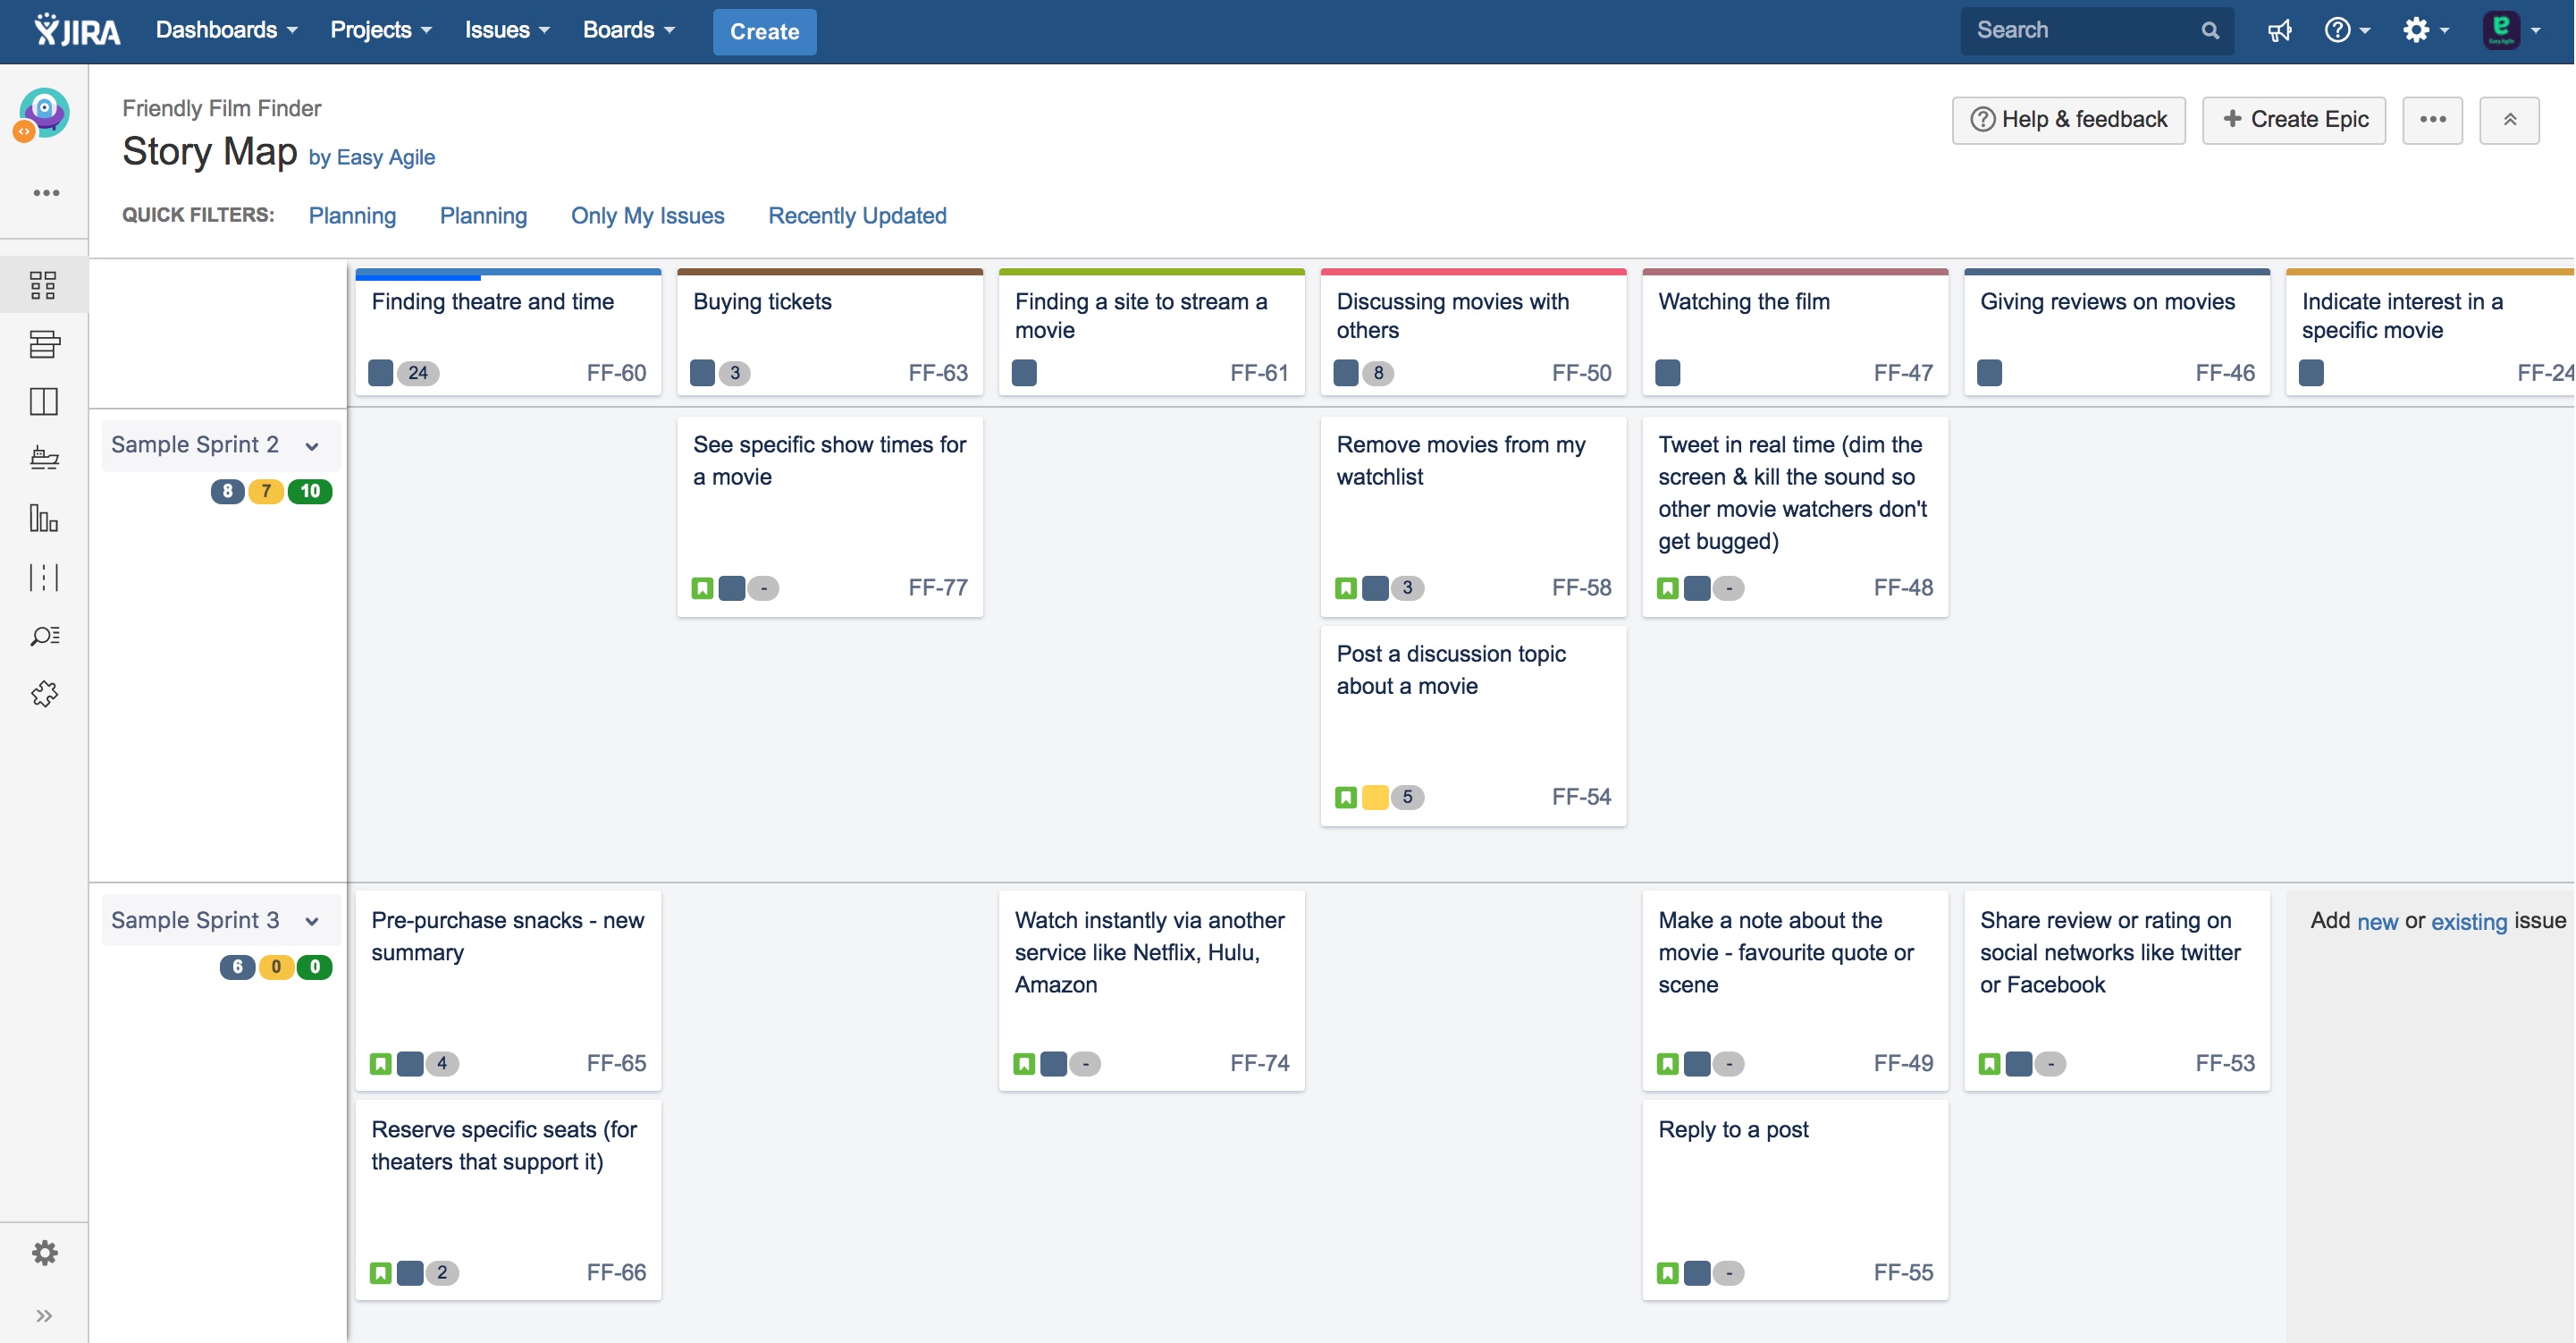Open the Story Map grid view icon
2576x1343 pixels.
(x=44, y=285)
